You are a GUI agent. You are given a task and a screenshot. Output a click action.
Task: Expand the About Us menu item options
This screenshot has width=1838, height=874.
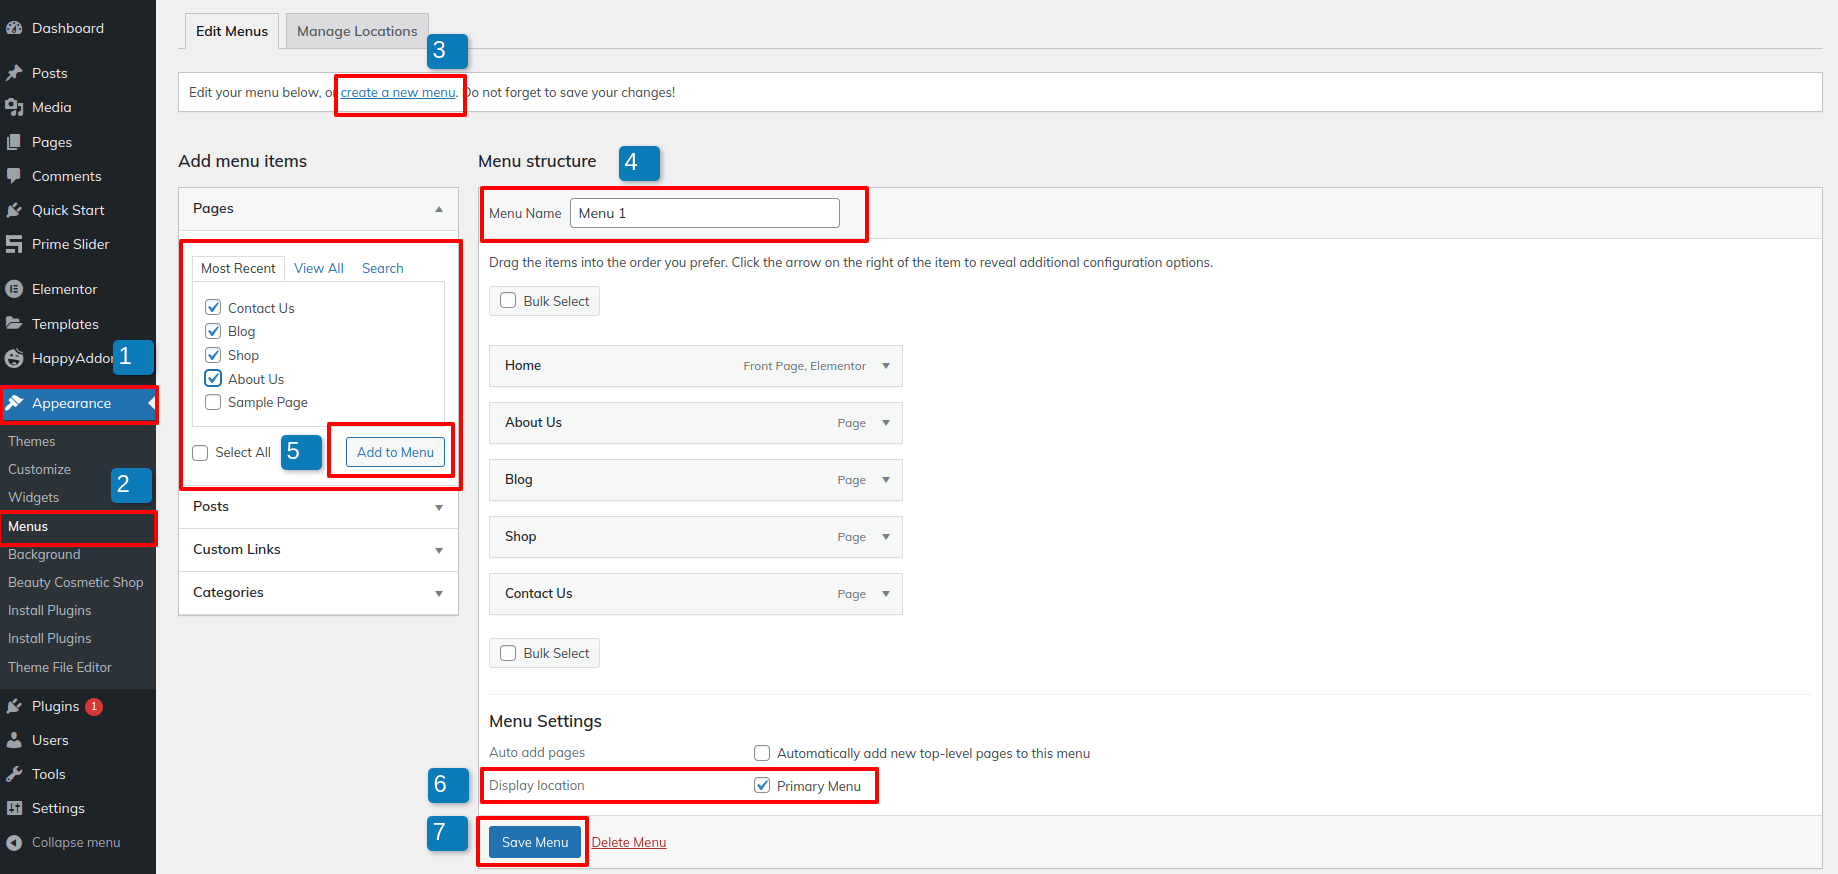[886, 423]
